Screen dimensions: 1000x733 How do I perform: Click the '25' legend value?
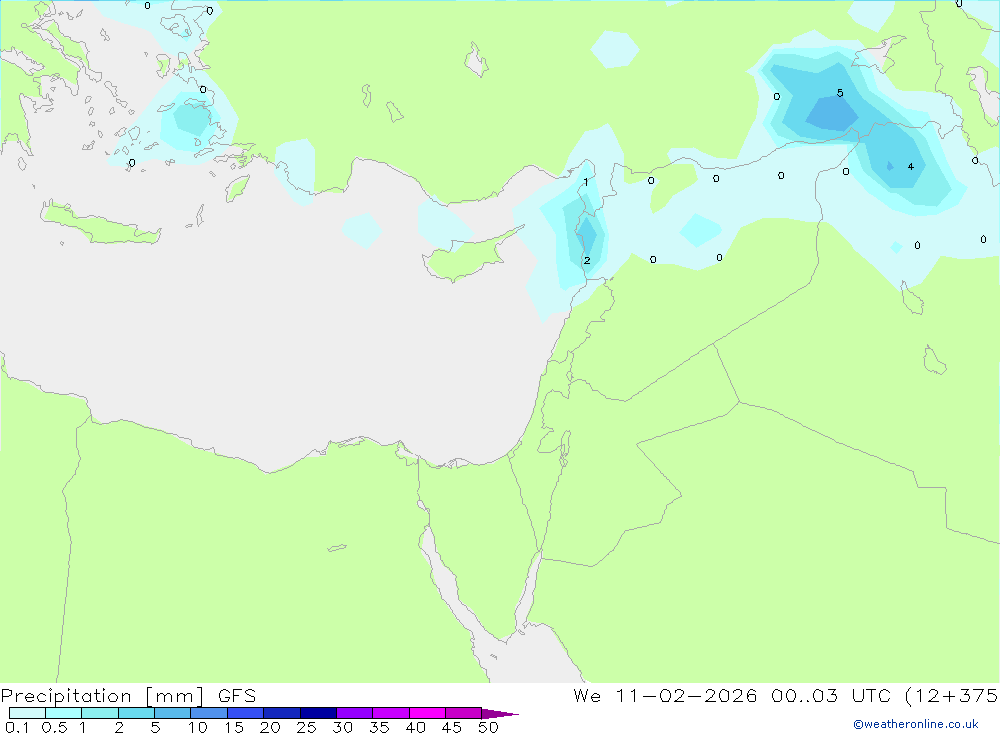click(307, 727)
